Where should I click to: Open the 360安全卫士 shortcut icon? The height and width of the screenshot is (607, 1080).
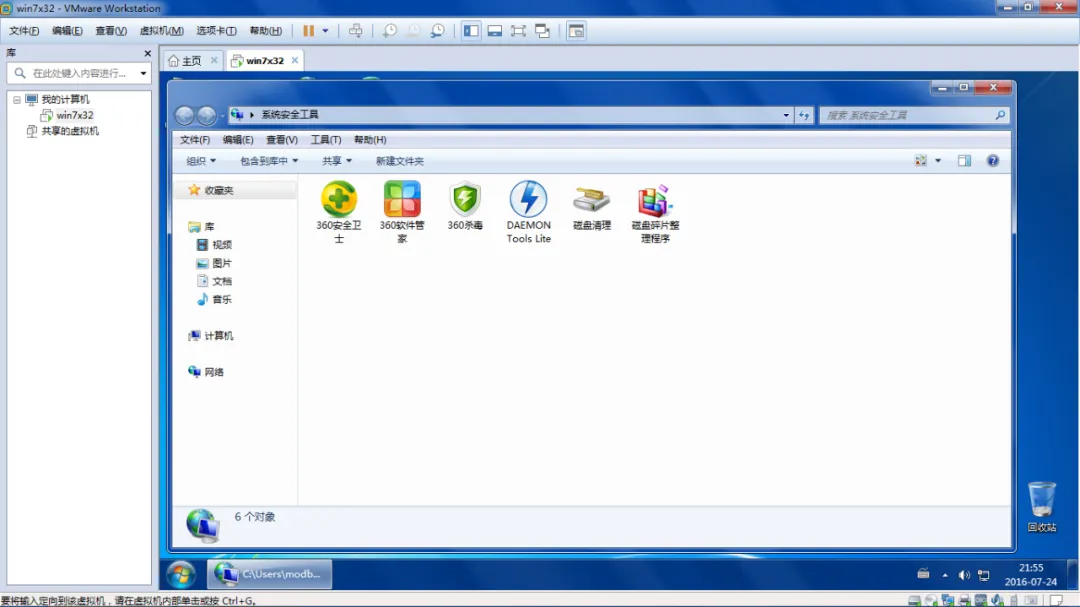(338, 199)
